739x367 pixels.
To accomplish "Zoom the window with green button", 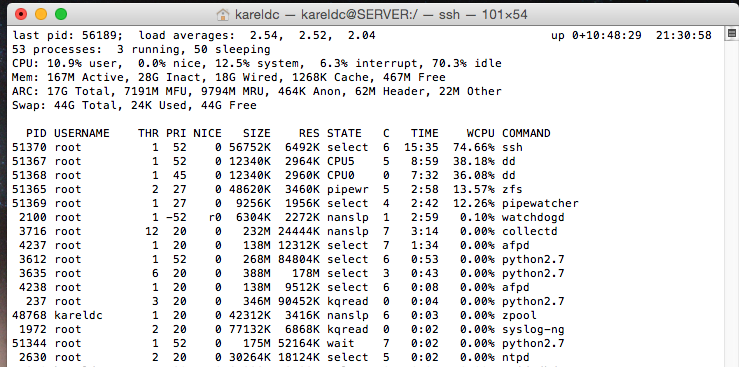I will pos(61,14).
